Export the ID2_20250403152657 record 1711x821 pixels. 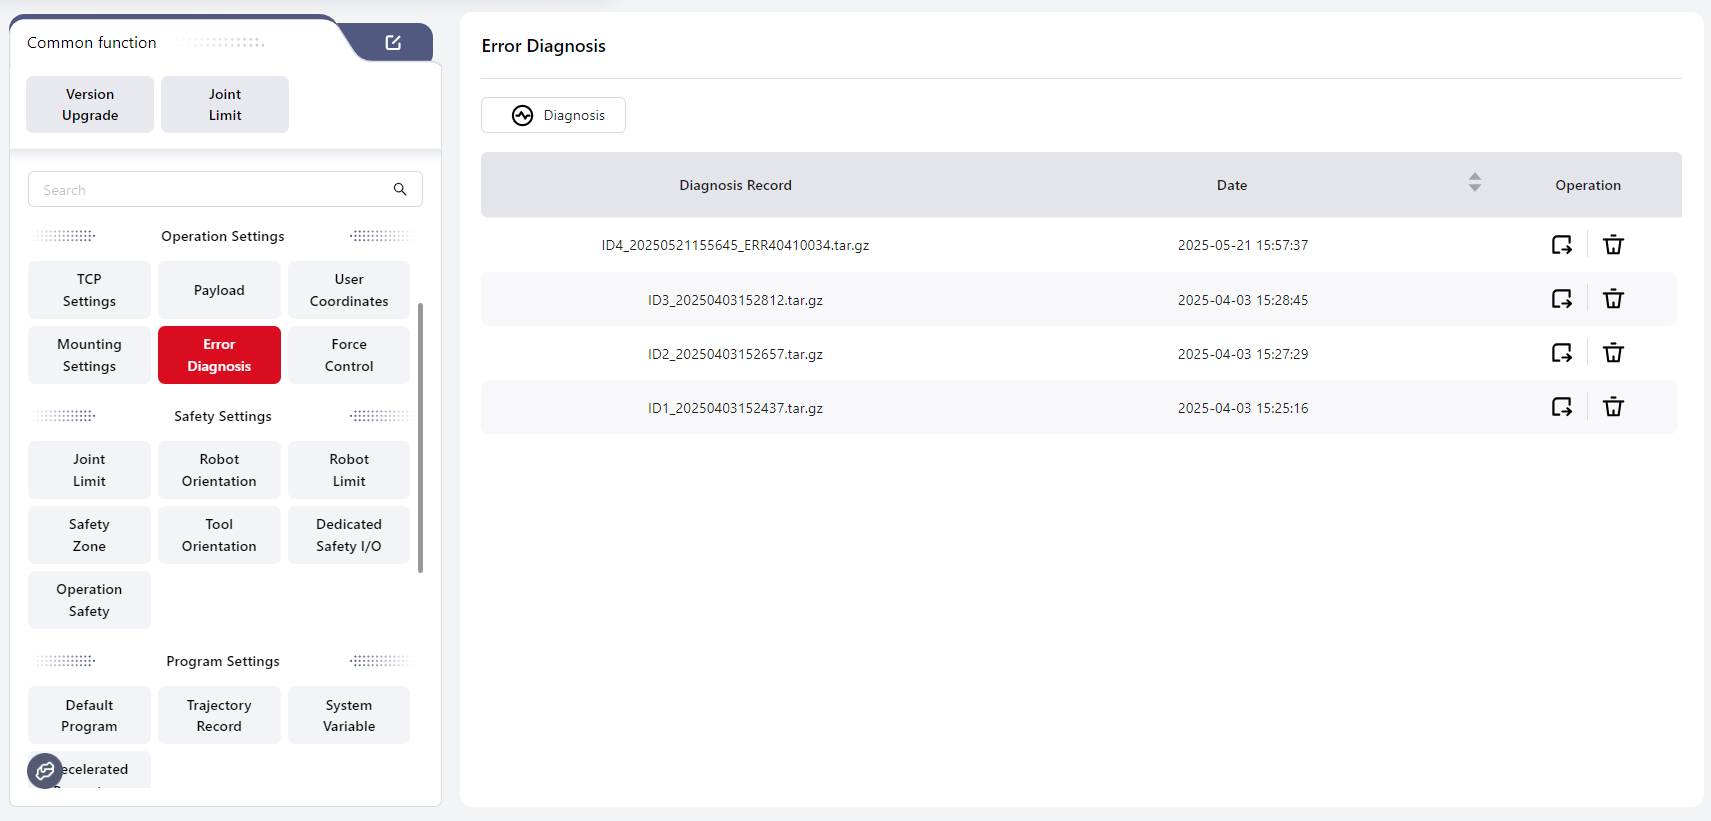(x=1561, y=353)
